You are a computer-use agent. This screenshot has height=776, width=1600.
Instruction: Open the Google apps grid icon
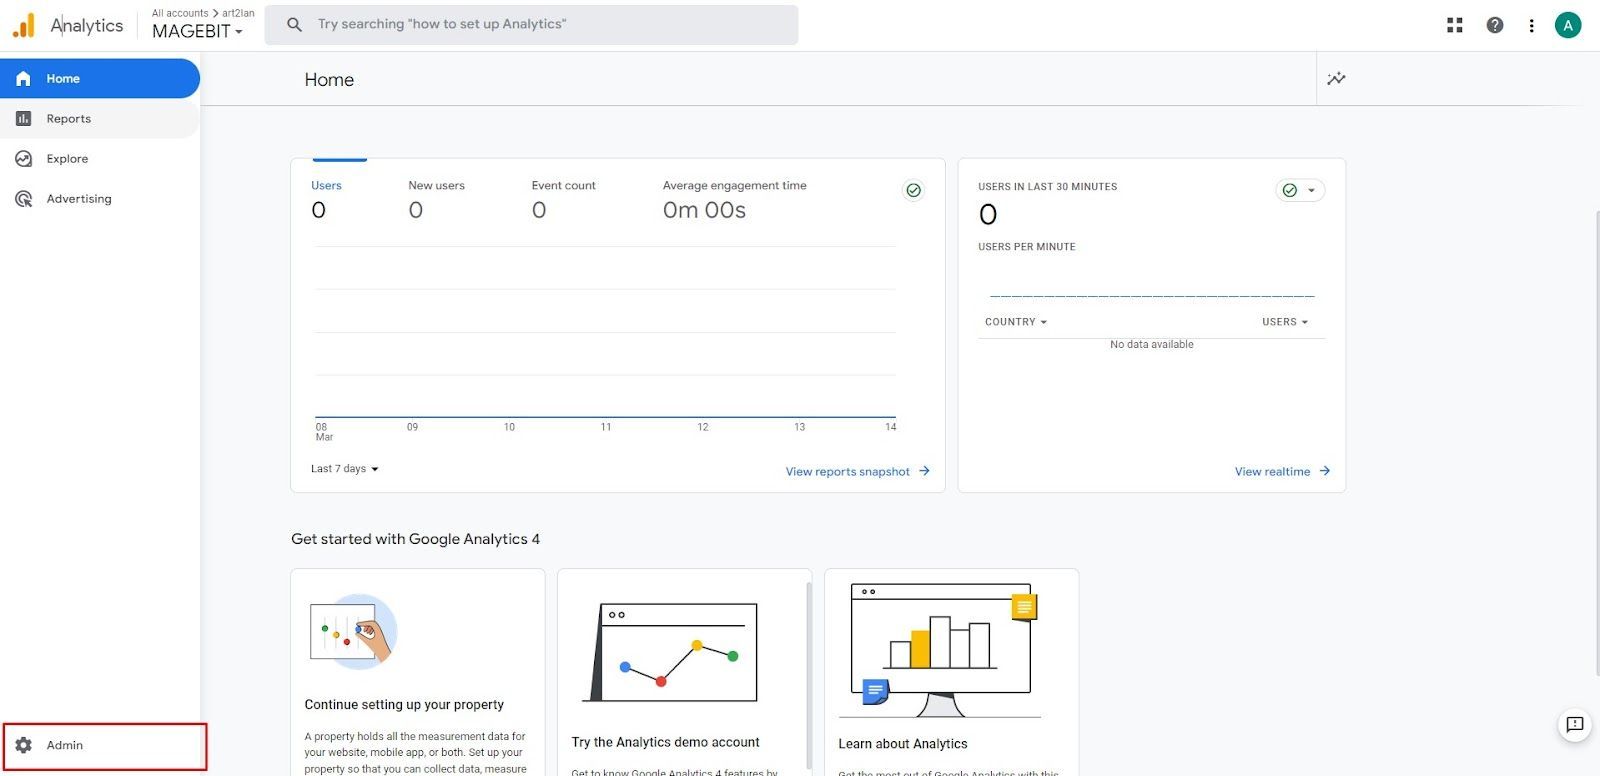coord(1455,25)
